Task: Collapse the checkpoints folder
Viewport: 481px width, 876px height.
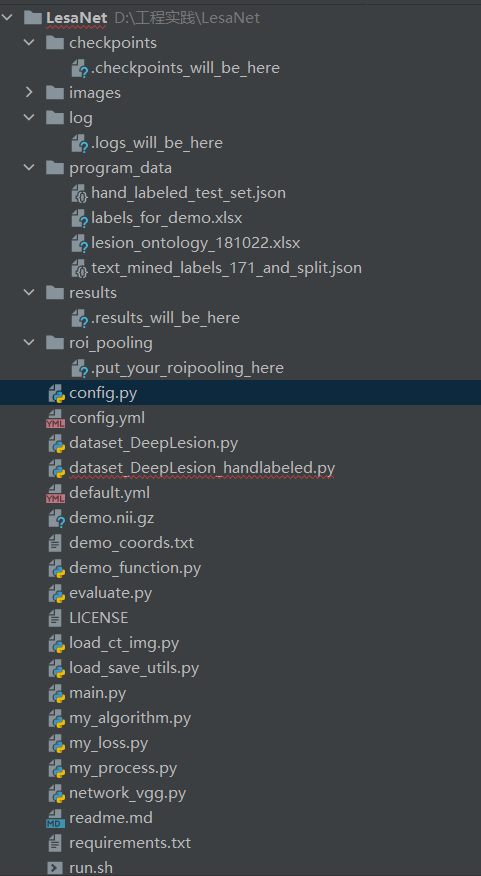Action: [30, 42]
